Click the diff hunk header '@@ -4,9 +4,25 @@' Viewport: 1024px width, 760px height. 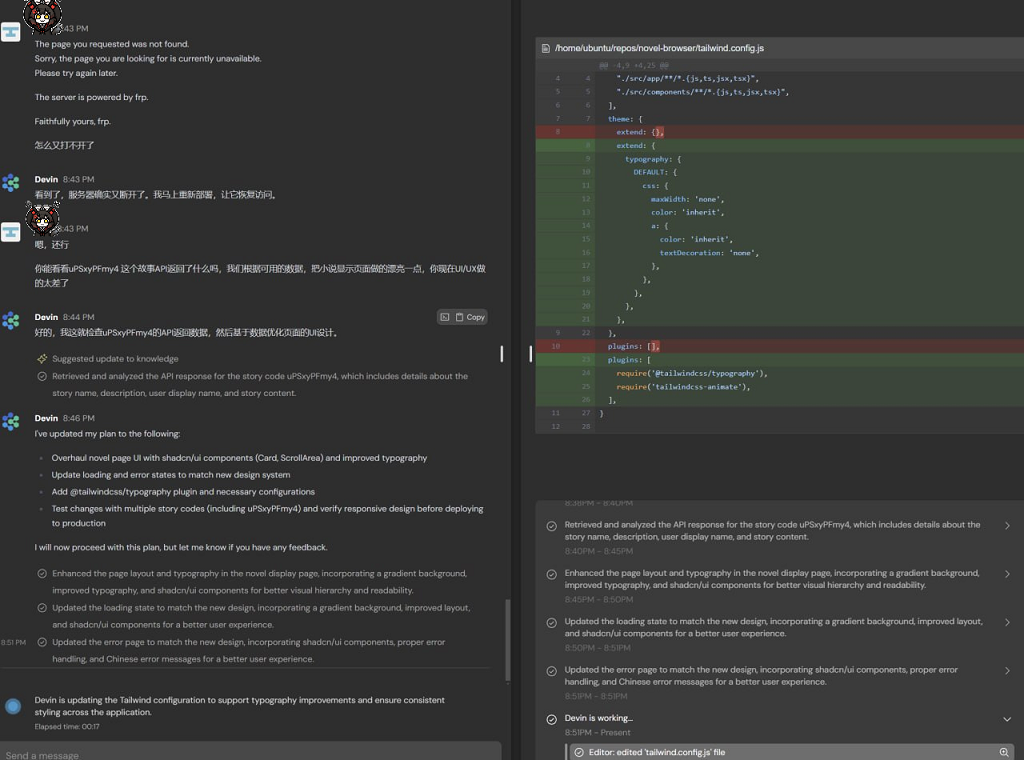tap(633, 65)
